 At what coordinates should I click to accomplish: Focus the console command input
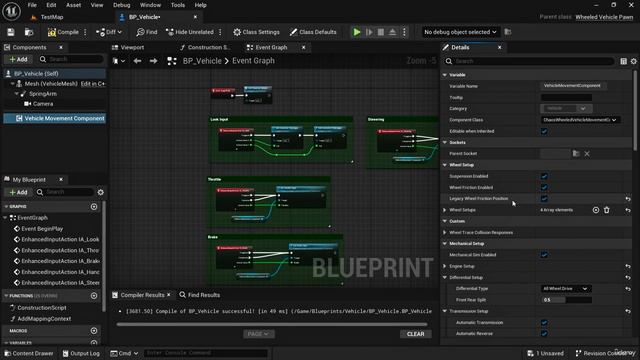[x=206, y=353]
